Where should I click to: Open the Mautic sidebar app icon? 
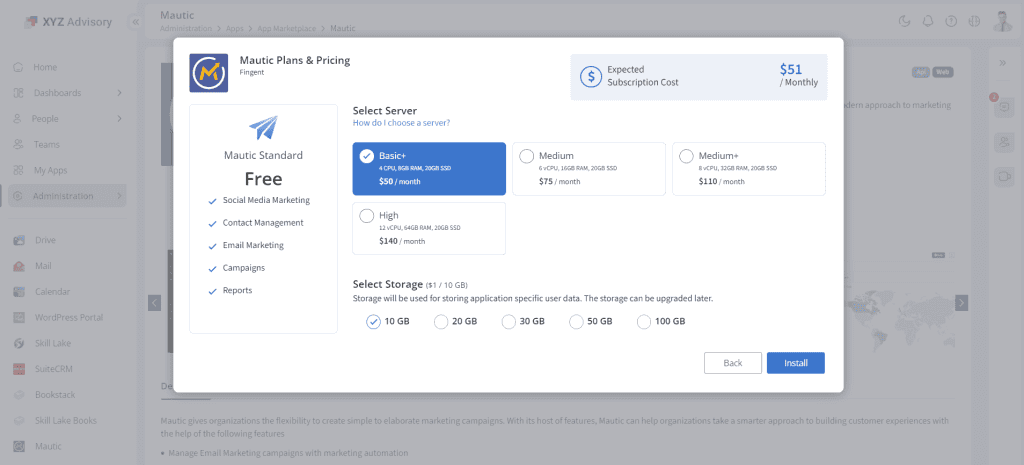pos(19,447)
